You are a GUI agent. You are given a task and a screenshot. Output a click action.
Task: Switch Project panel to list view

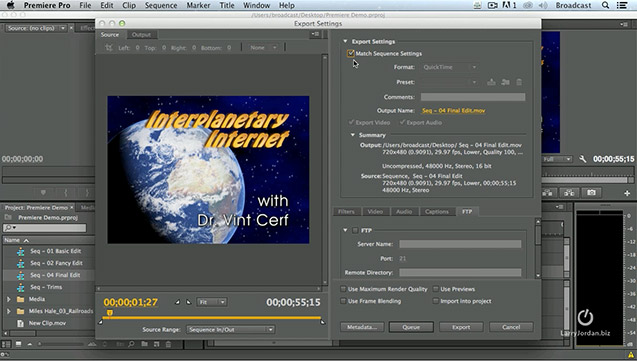[x=6, y=344]
